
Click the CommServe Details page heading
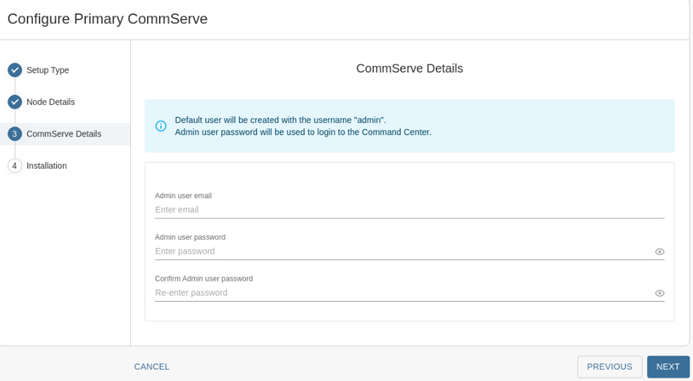click(x=410, y=69)
